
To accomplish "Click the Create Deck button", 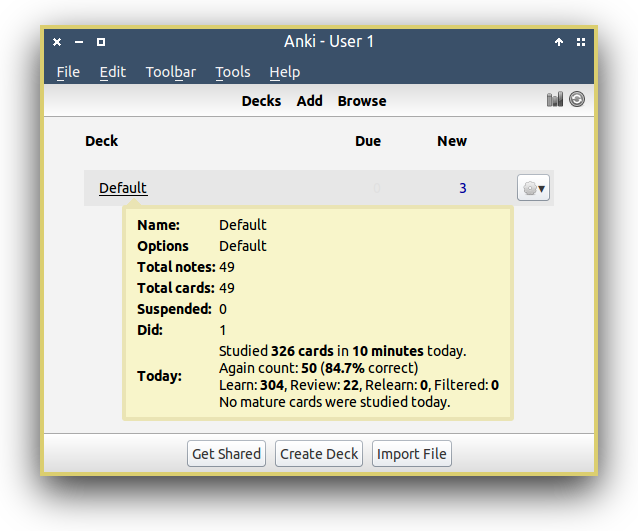I will 319,454.
